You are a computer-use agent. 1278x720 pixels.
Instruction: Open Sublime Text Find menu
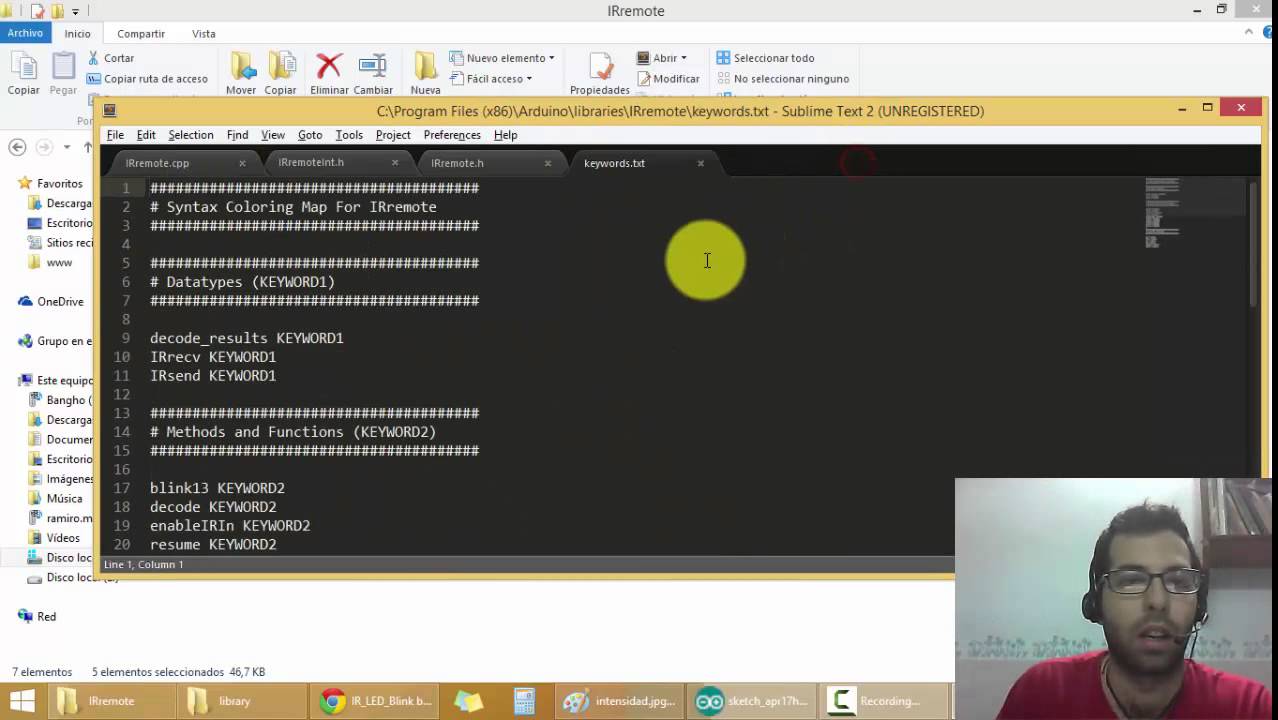point(237,135)
